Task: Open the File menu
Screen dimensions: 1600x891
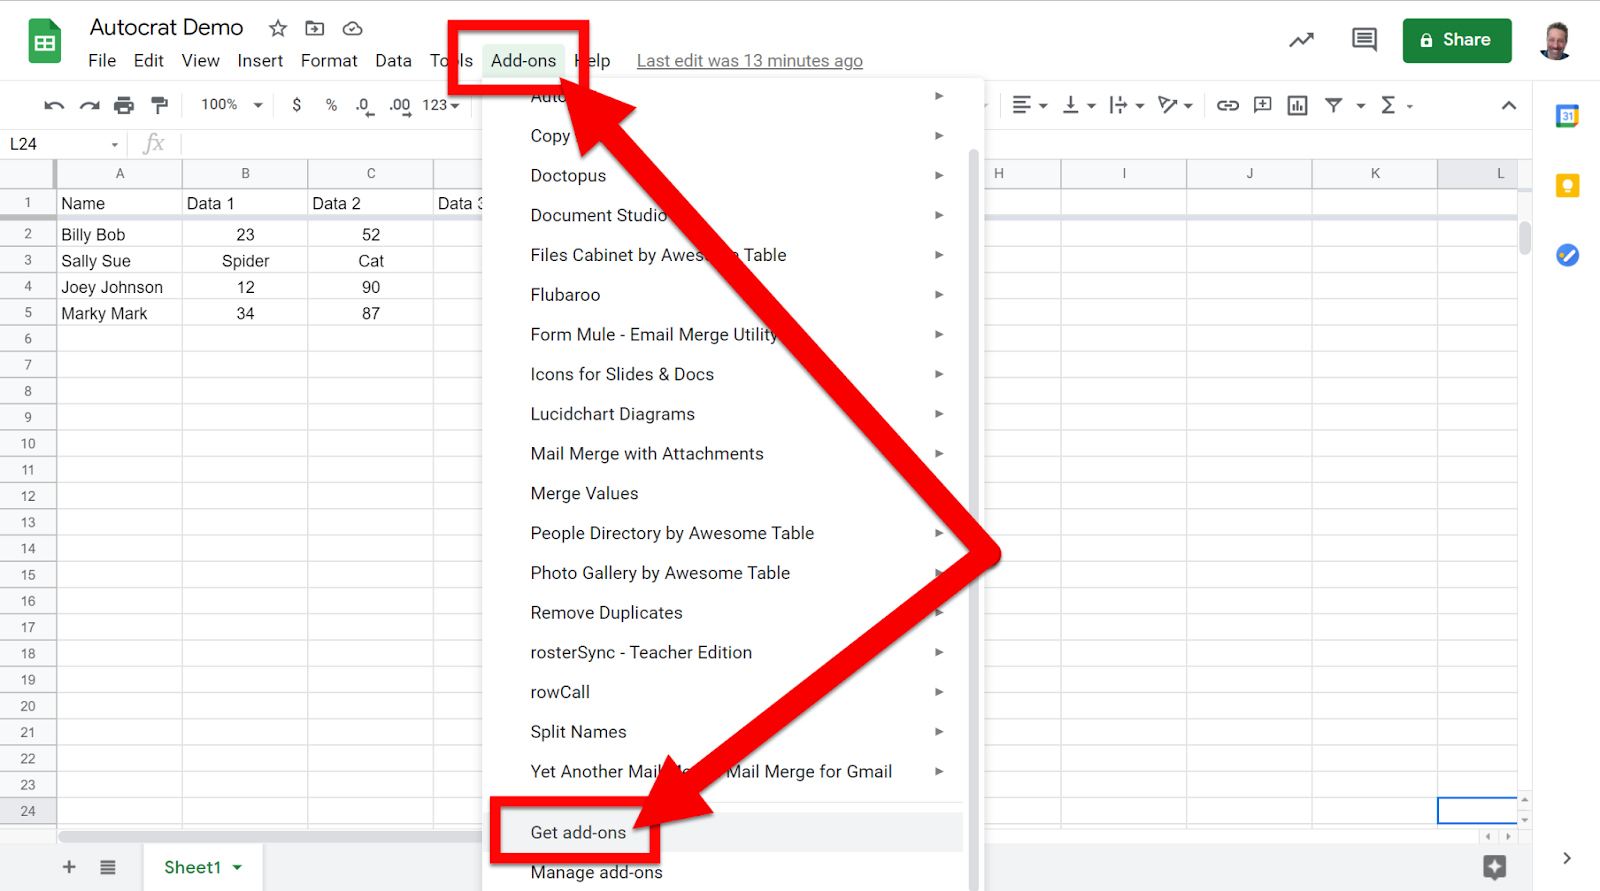Action: [102, 61]
